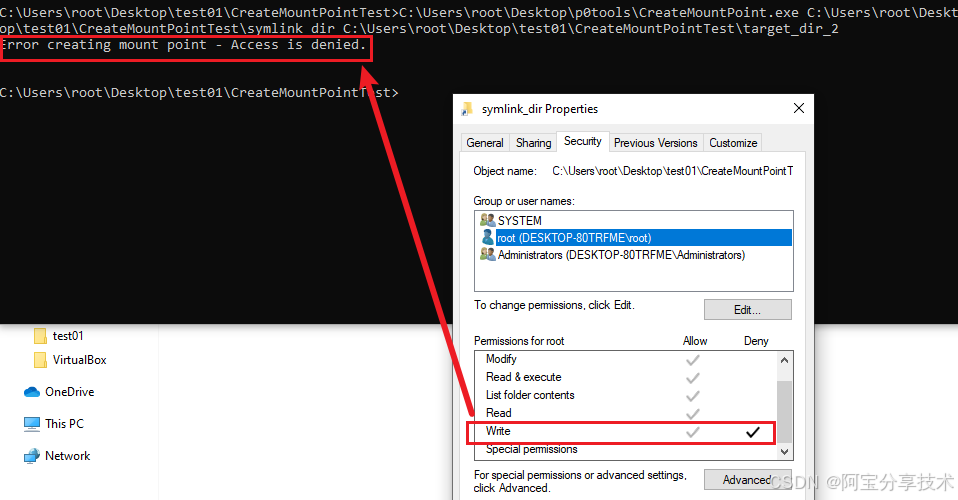Open the Sharing tab

point(533,142)
